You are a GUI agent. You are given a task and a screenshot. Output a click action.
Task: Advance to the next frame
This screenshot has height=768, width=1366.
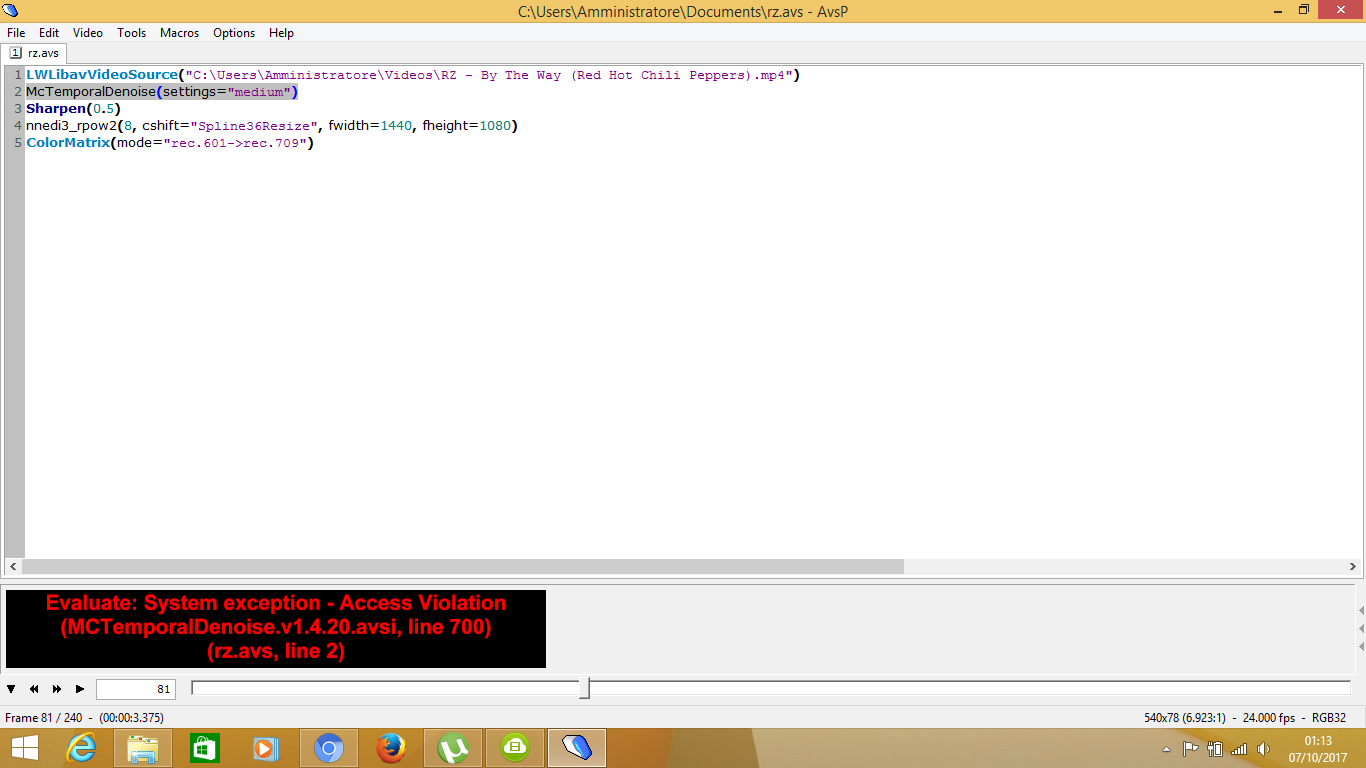tap(57, 689)
